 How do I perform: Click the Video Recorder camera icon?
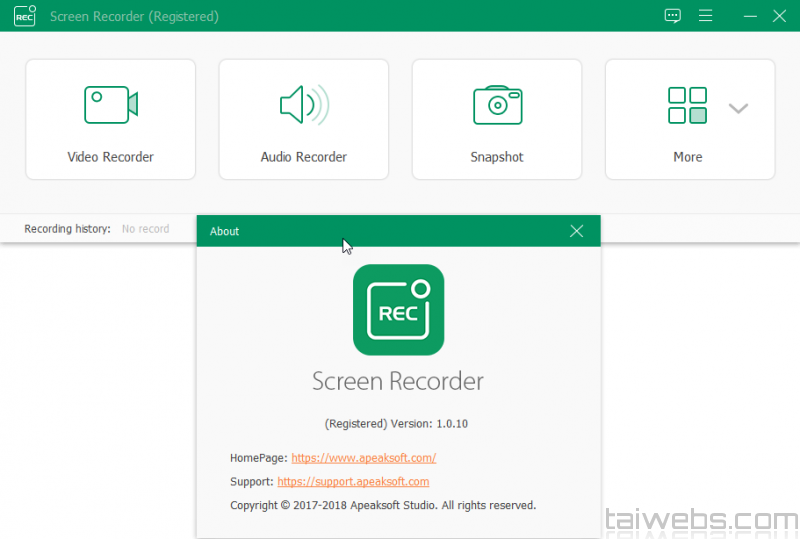pos(110,104)
